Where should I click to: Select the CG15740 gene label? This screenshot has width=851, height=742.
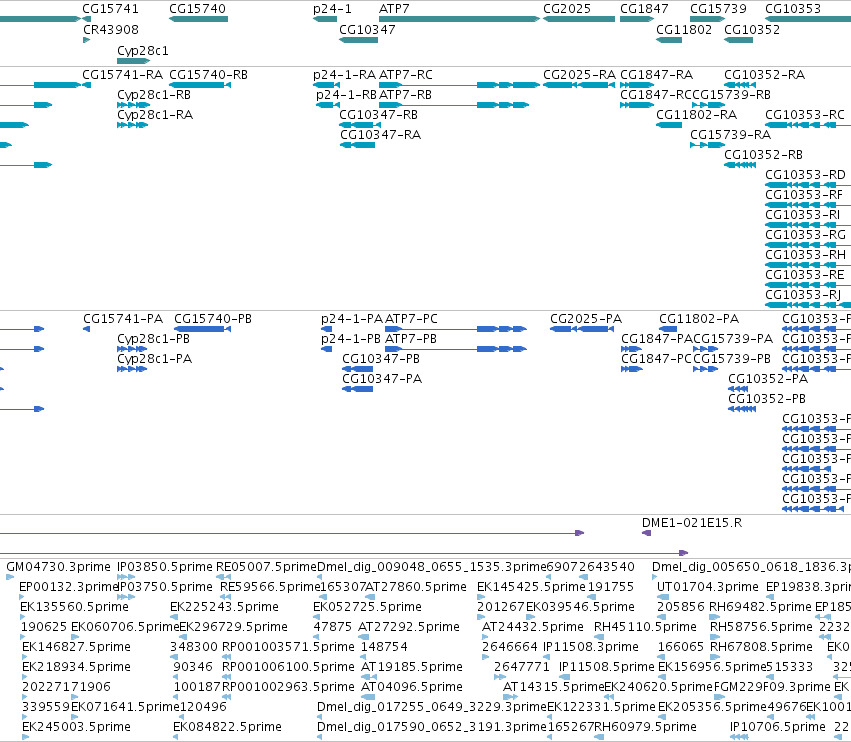[198, 9]
